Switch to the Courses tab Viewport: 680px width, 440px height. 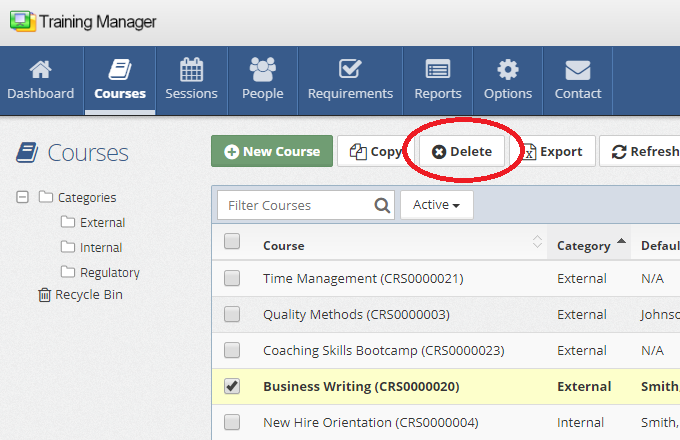point(120,80)
